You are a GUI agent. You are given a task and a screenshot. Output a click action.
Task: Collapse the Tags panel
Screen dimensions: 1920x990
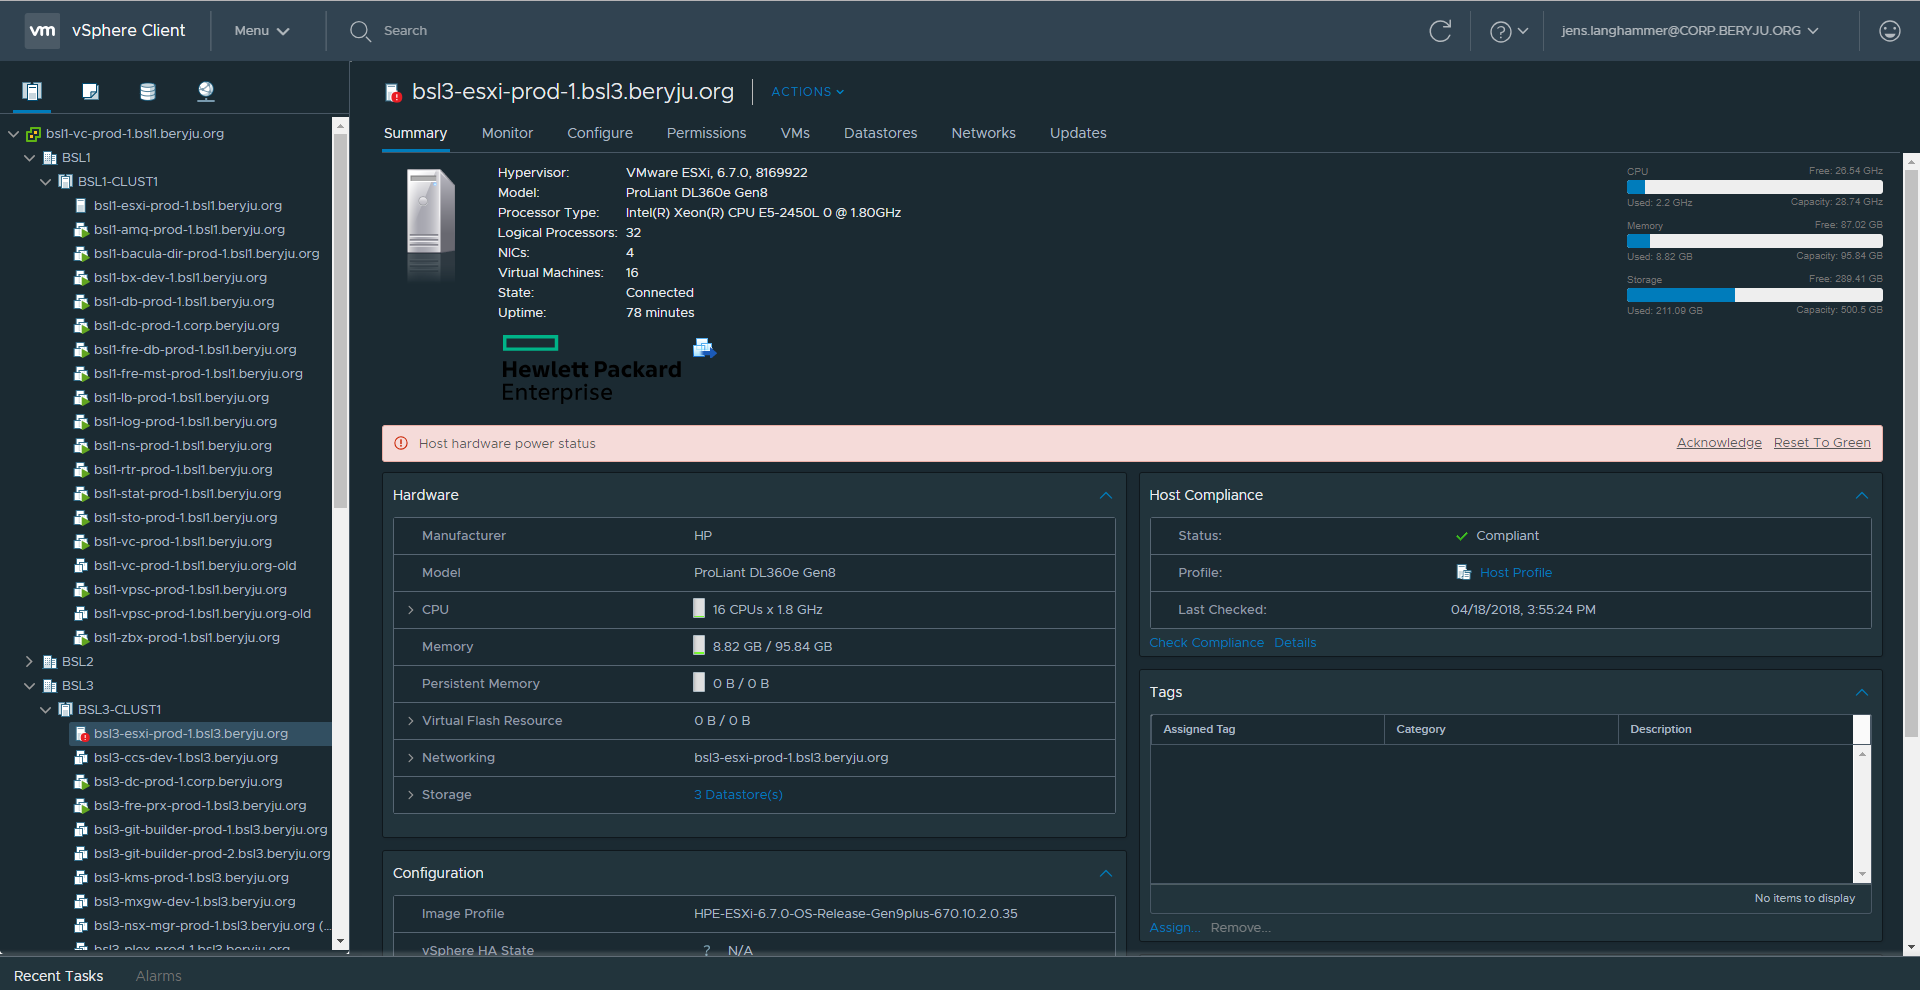1862,693
